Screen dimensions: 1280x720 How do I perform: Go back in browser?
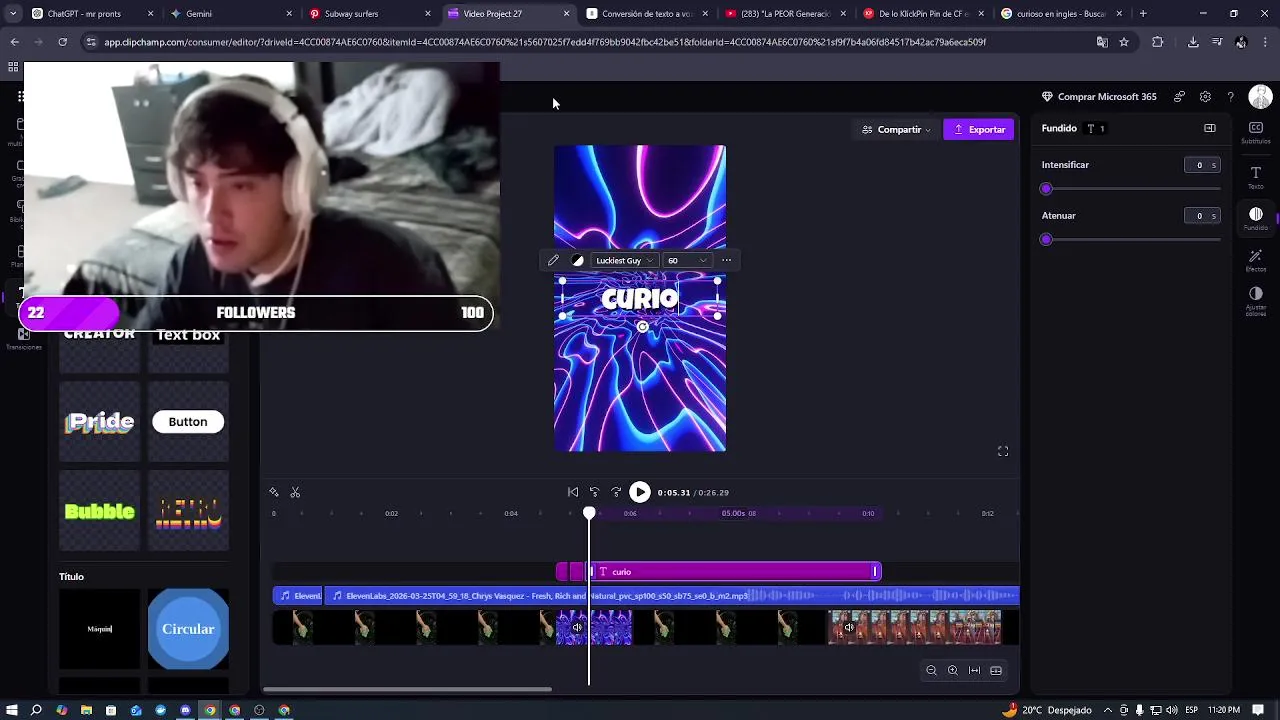pyautogui.click(x=14, y=42)
